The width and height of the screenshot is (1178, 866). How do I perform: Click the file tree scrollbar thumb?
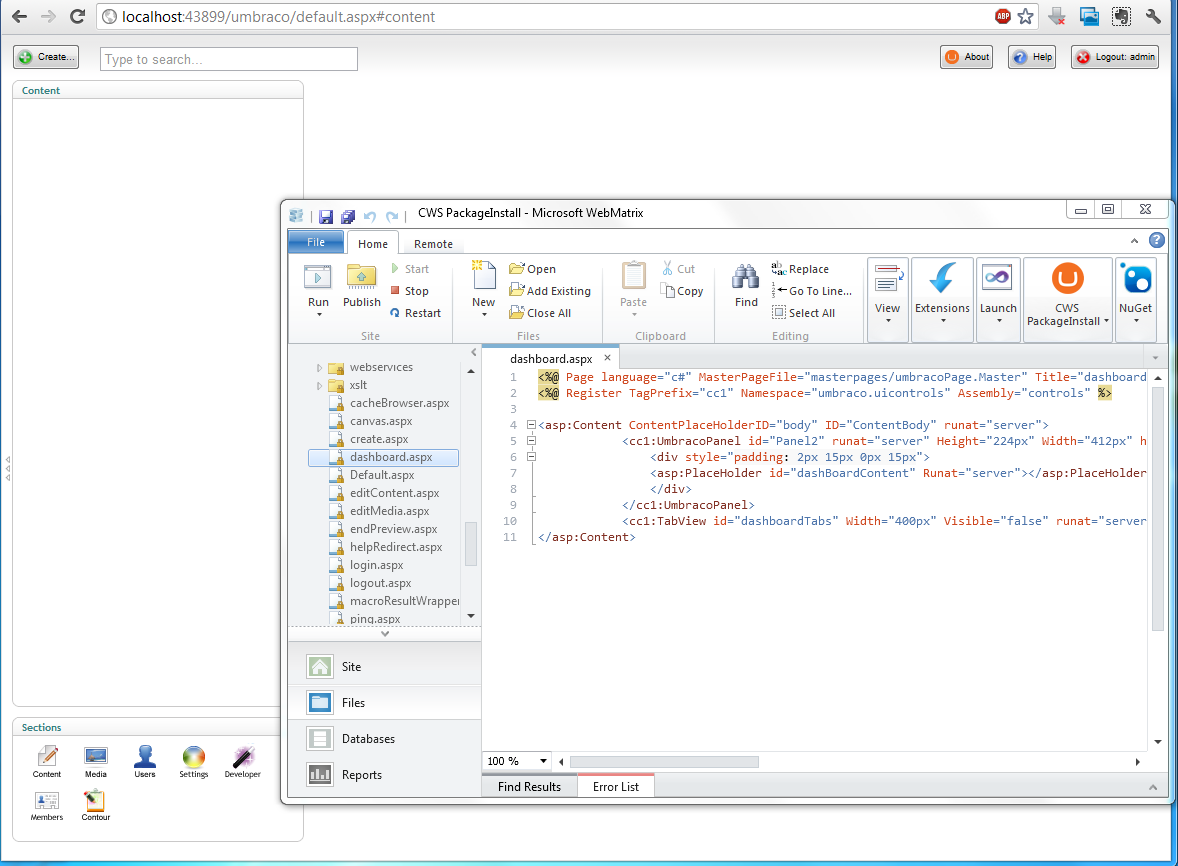[x=471, y=544]
